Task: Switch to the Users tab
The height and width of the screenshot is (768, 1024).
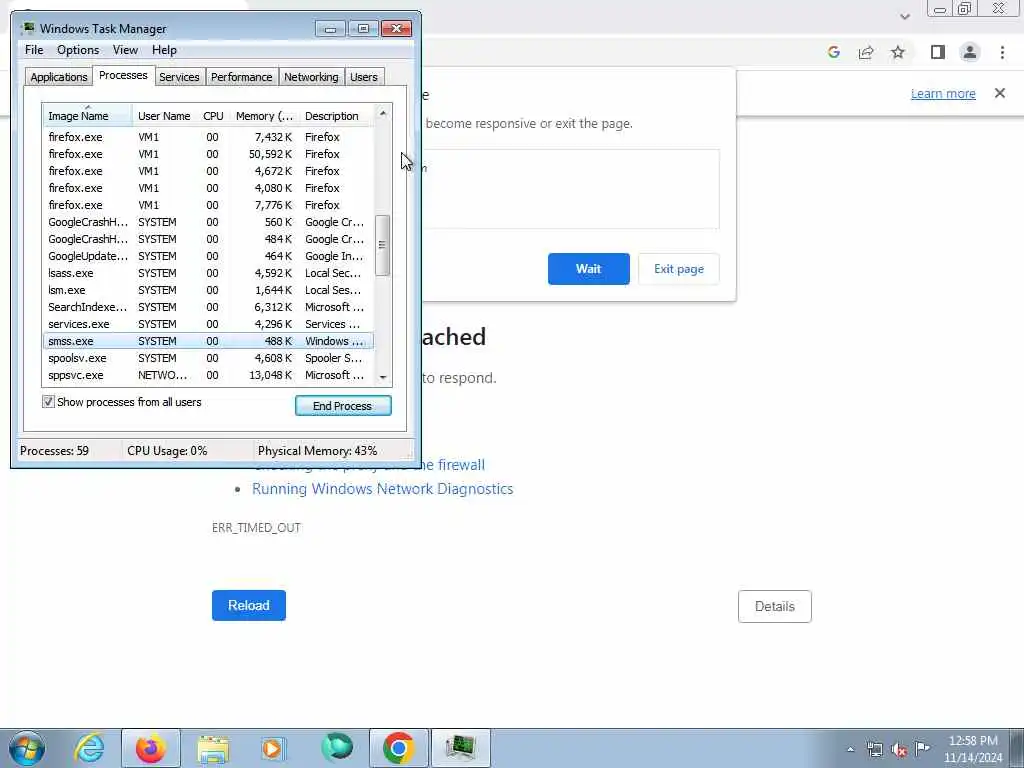Action: pos(364,77)
